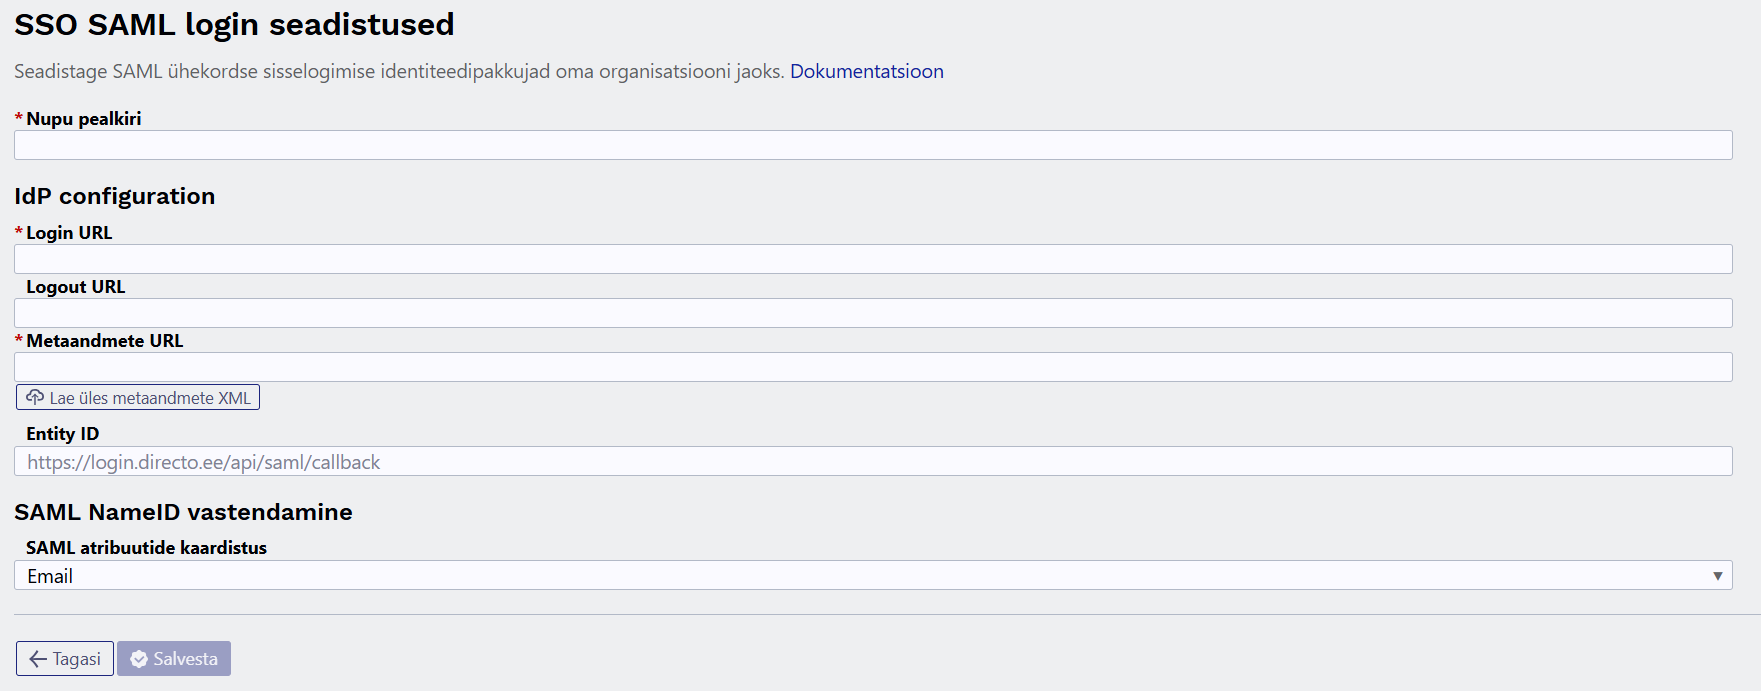This screenshot has width=1761, height=691.
Task: Click the Entity ID field with callback placeholder
Action: point(873,461)
